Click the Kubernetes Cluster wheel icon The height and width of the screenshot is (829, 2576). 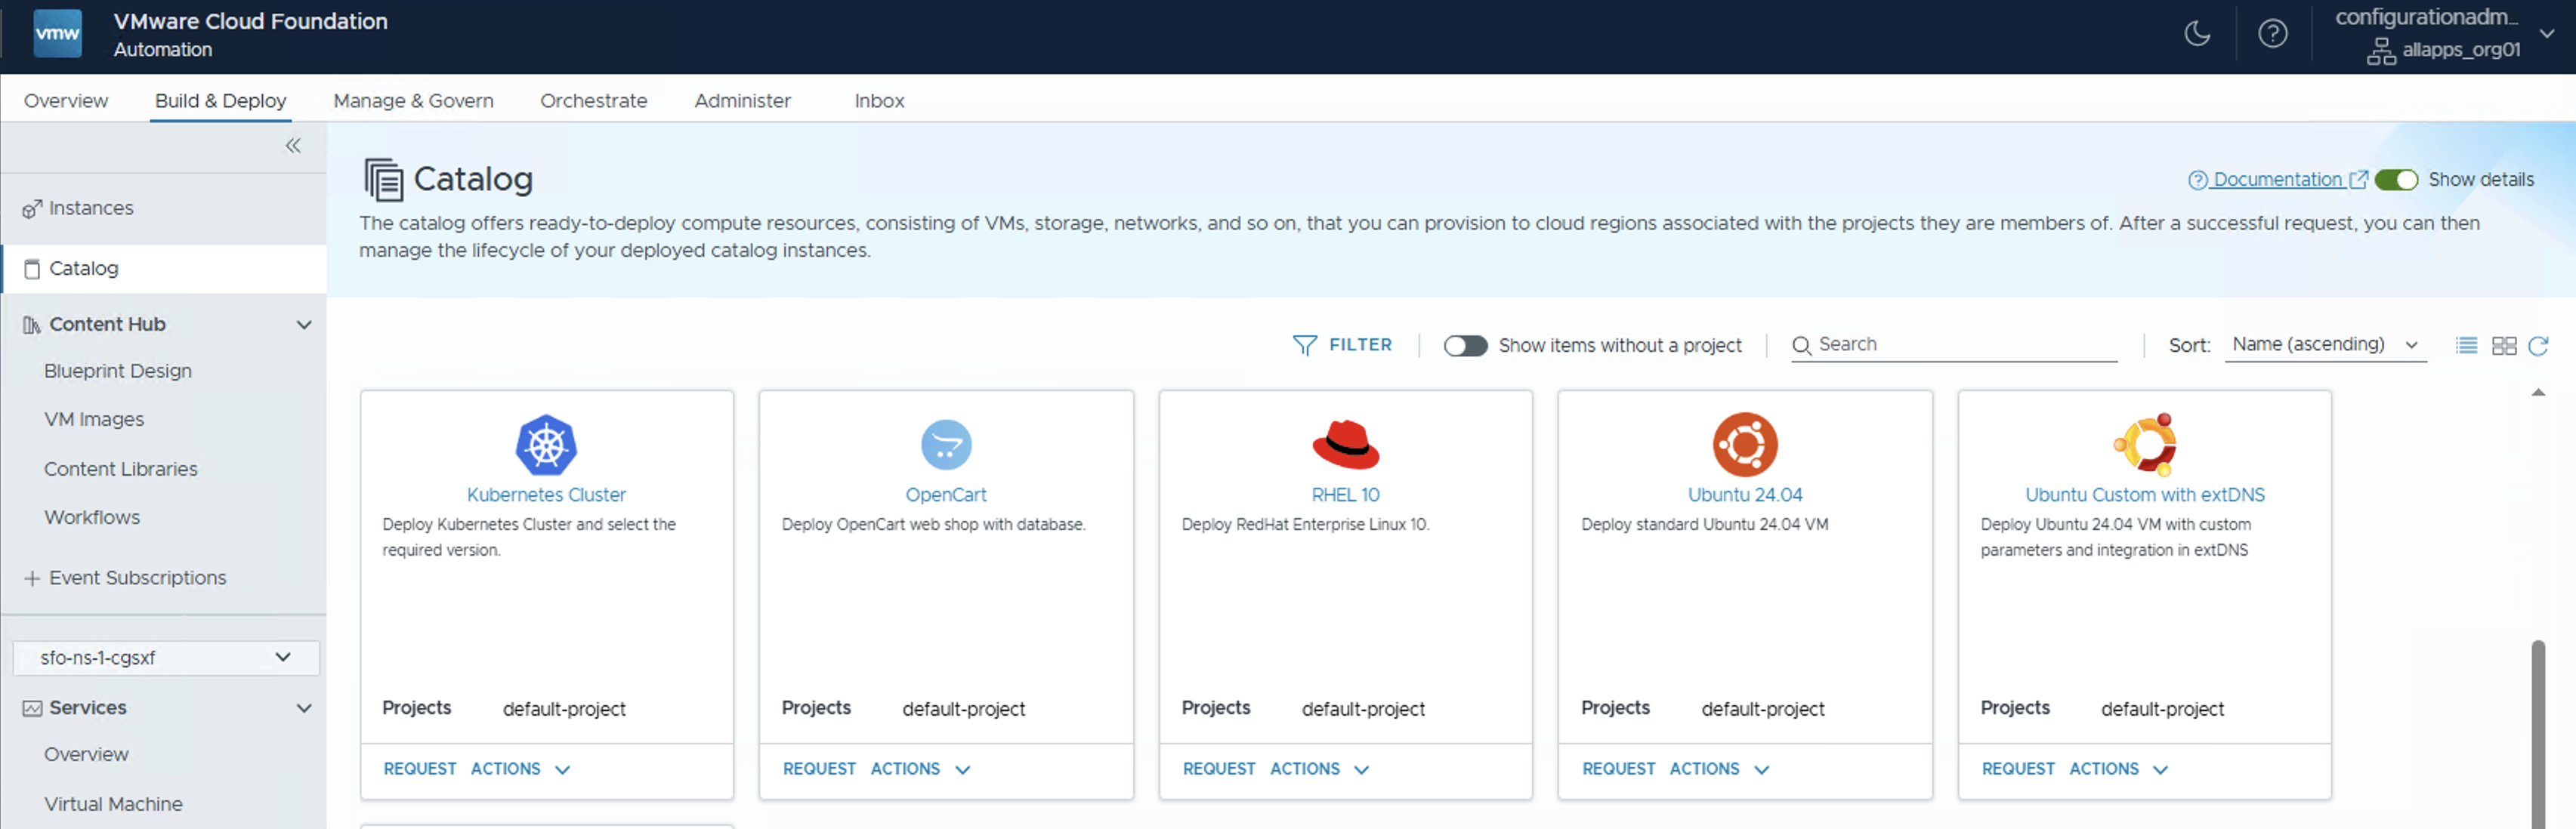pos(546,444)
